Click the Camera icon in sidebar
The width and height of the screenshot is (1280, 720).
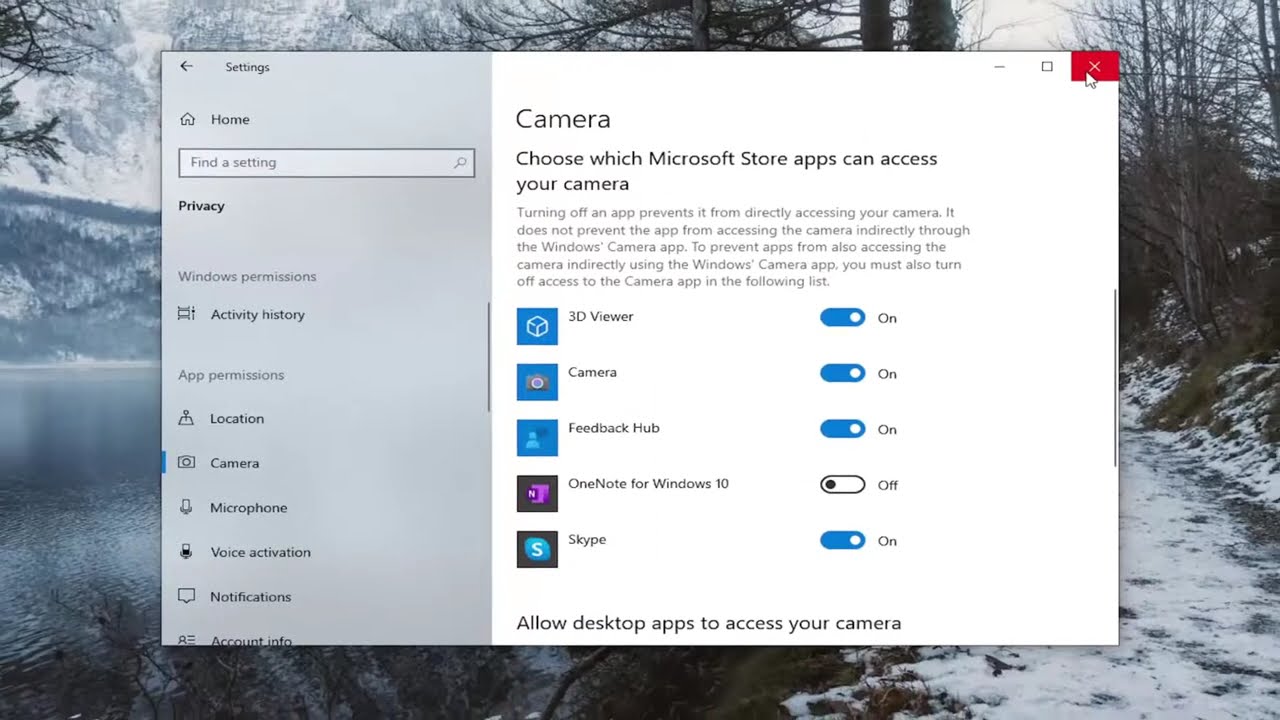tap(186, 462)
